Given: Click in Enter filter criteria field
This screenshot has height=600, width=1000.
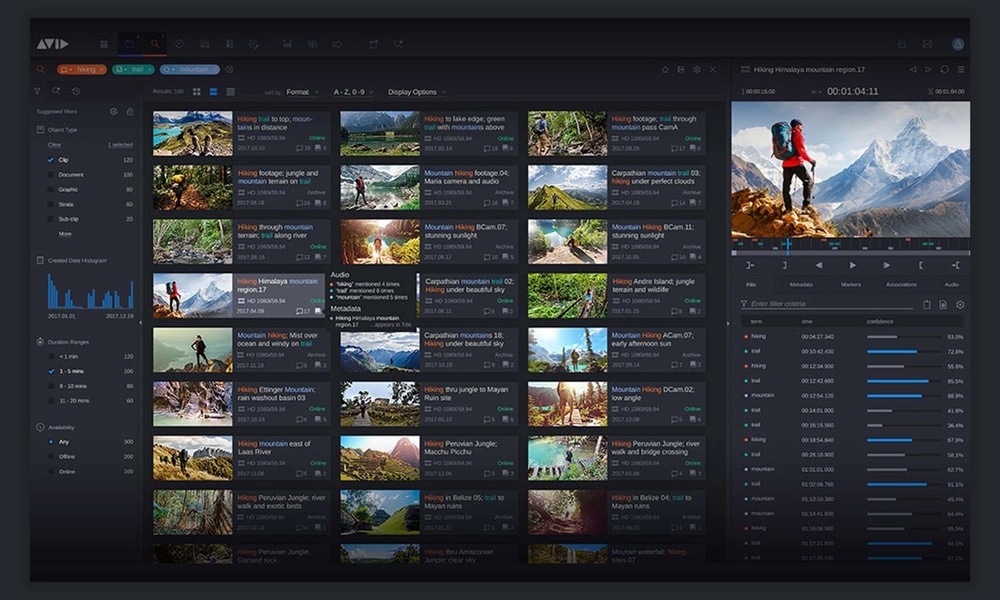Looking at the screenshot, I should click(829, 304).
